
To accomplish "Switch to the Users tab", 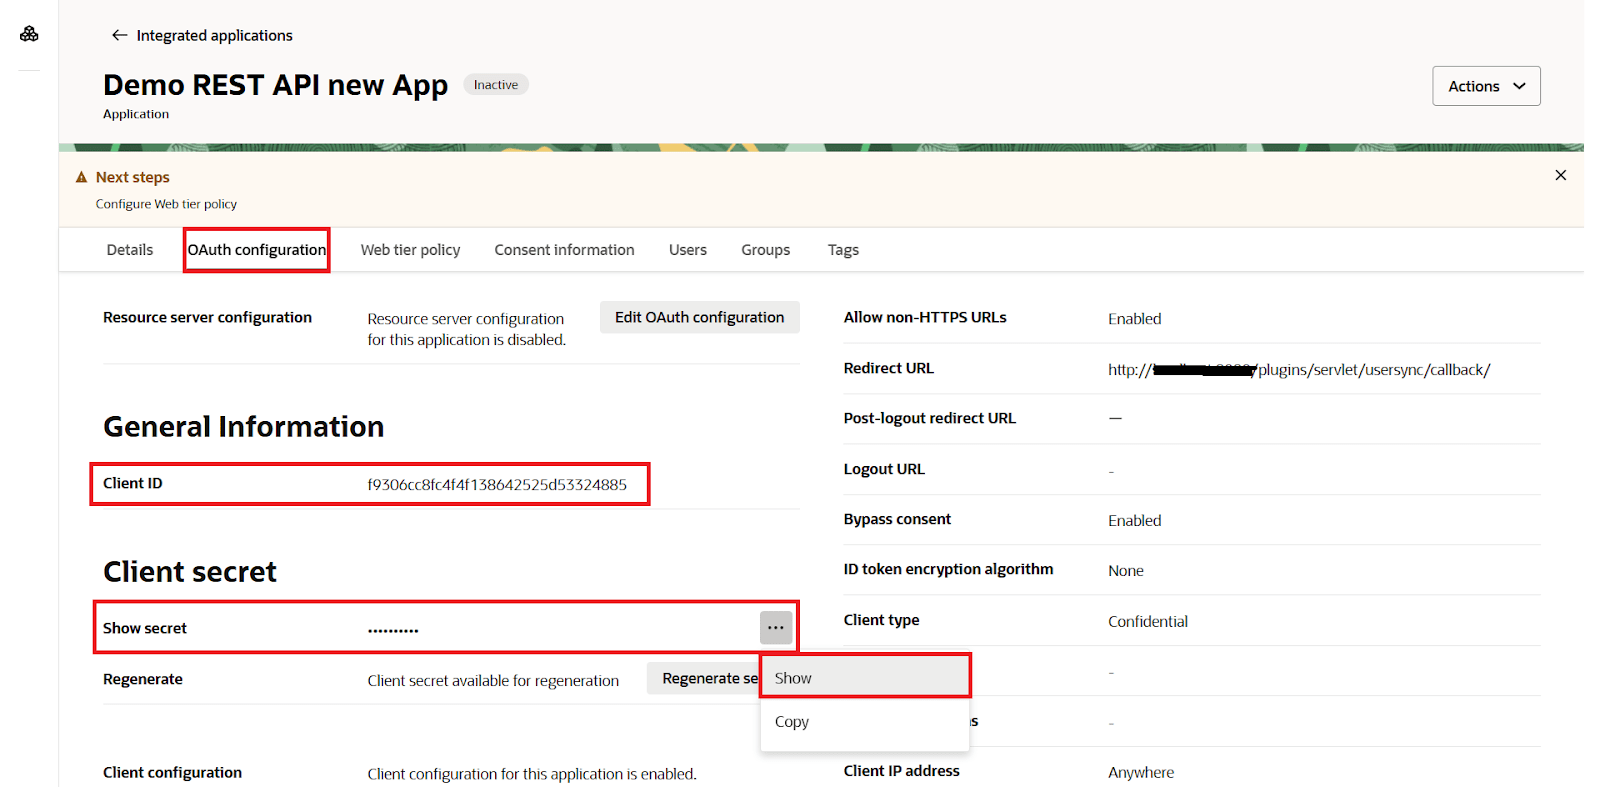I will [688, 250].
